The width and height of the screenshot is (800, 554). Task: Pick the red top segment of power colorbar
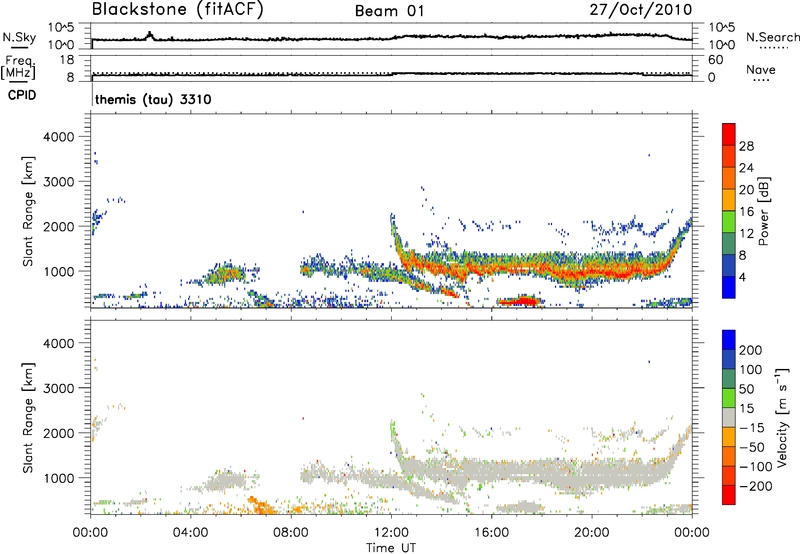coord(729,134)
